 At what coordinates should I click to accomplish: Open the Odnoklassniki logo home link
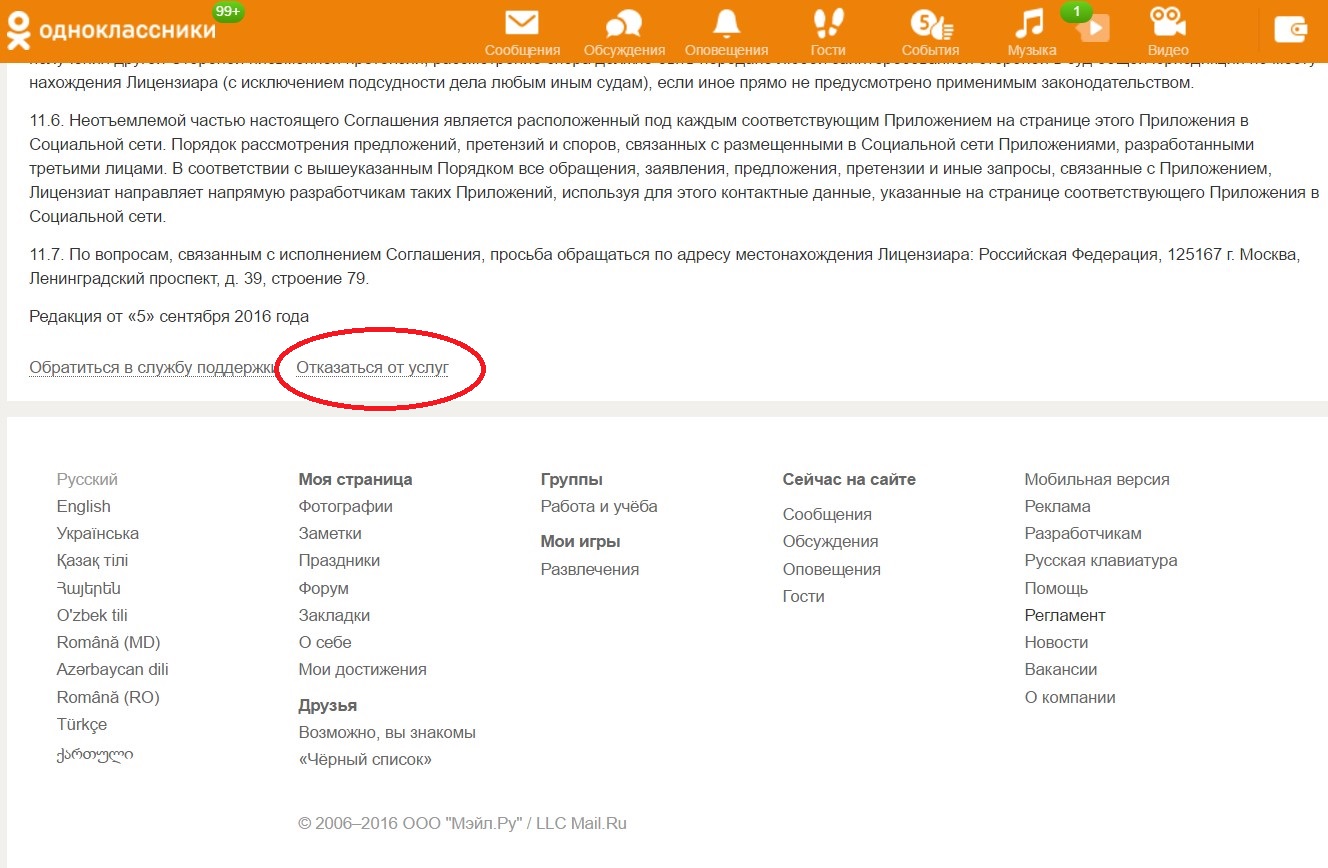click(110, 30)
